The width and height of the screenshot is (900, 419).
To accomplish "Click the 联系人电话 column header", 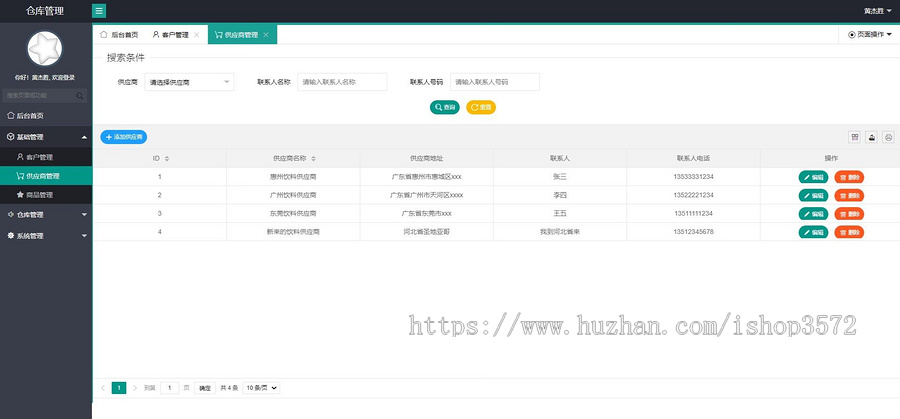I will tap(693, 158).
